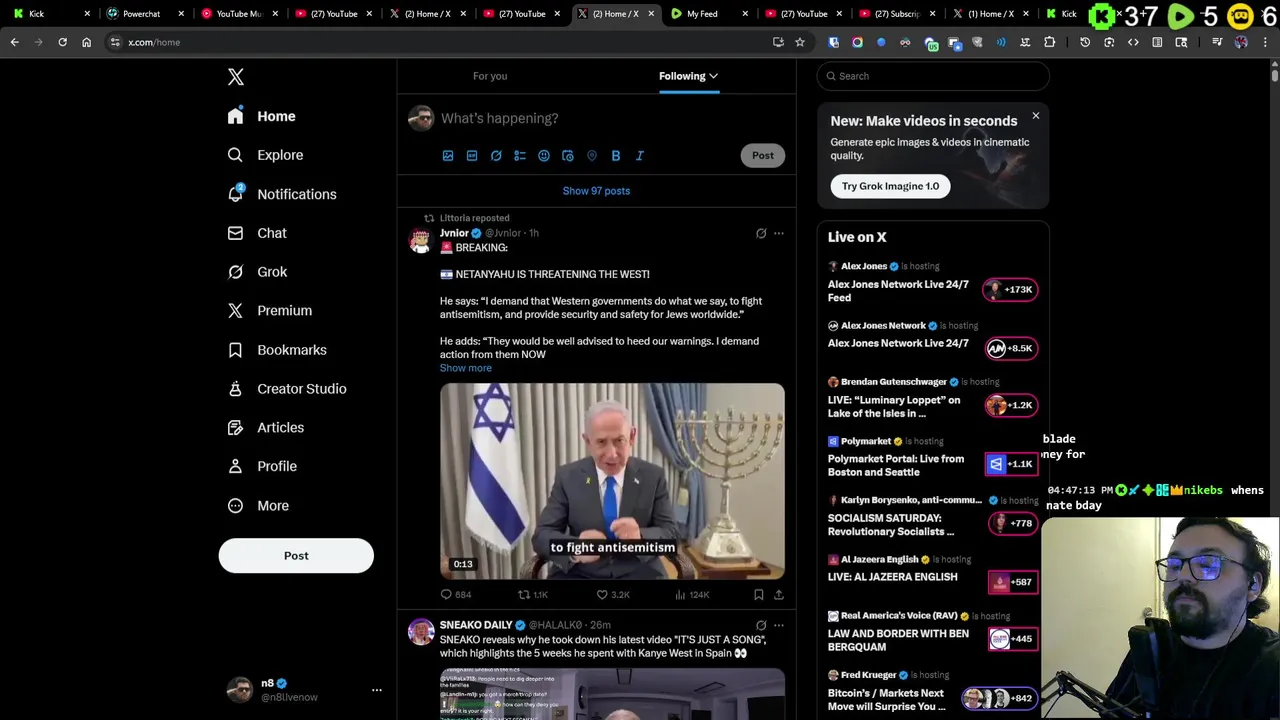Open more options on Jvnior post
The width and height of the screenshot is (1280, 720).
pos(779,233)
